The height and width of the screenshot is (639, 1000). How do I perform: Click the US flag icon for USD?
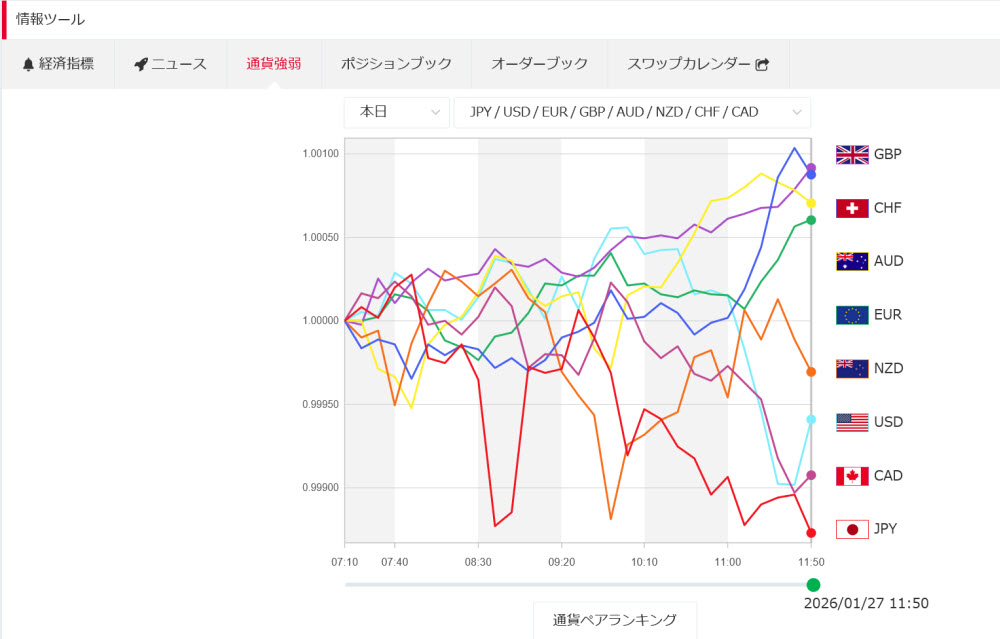pyautogui.click(x=852, y=422)
